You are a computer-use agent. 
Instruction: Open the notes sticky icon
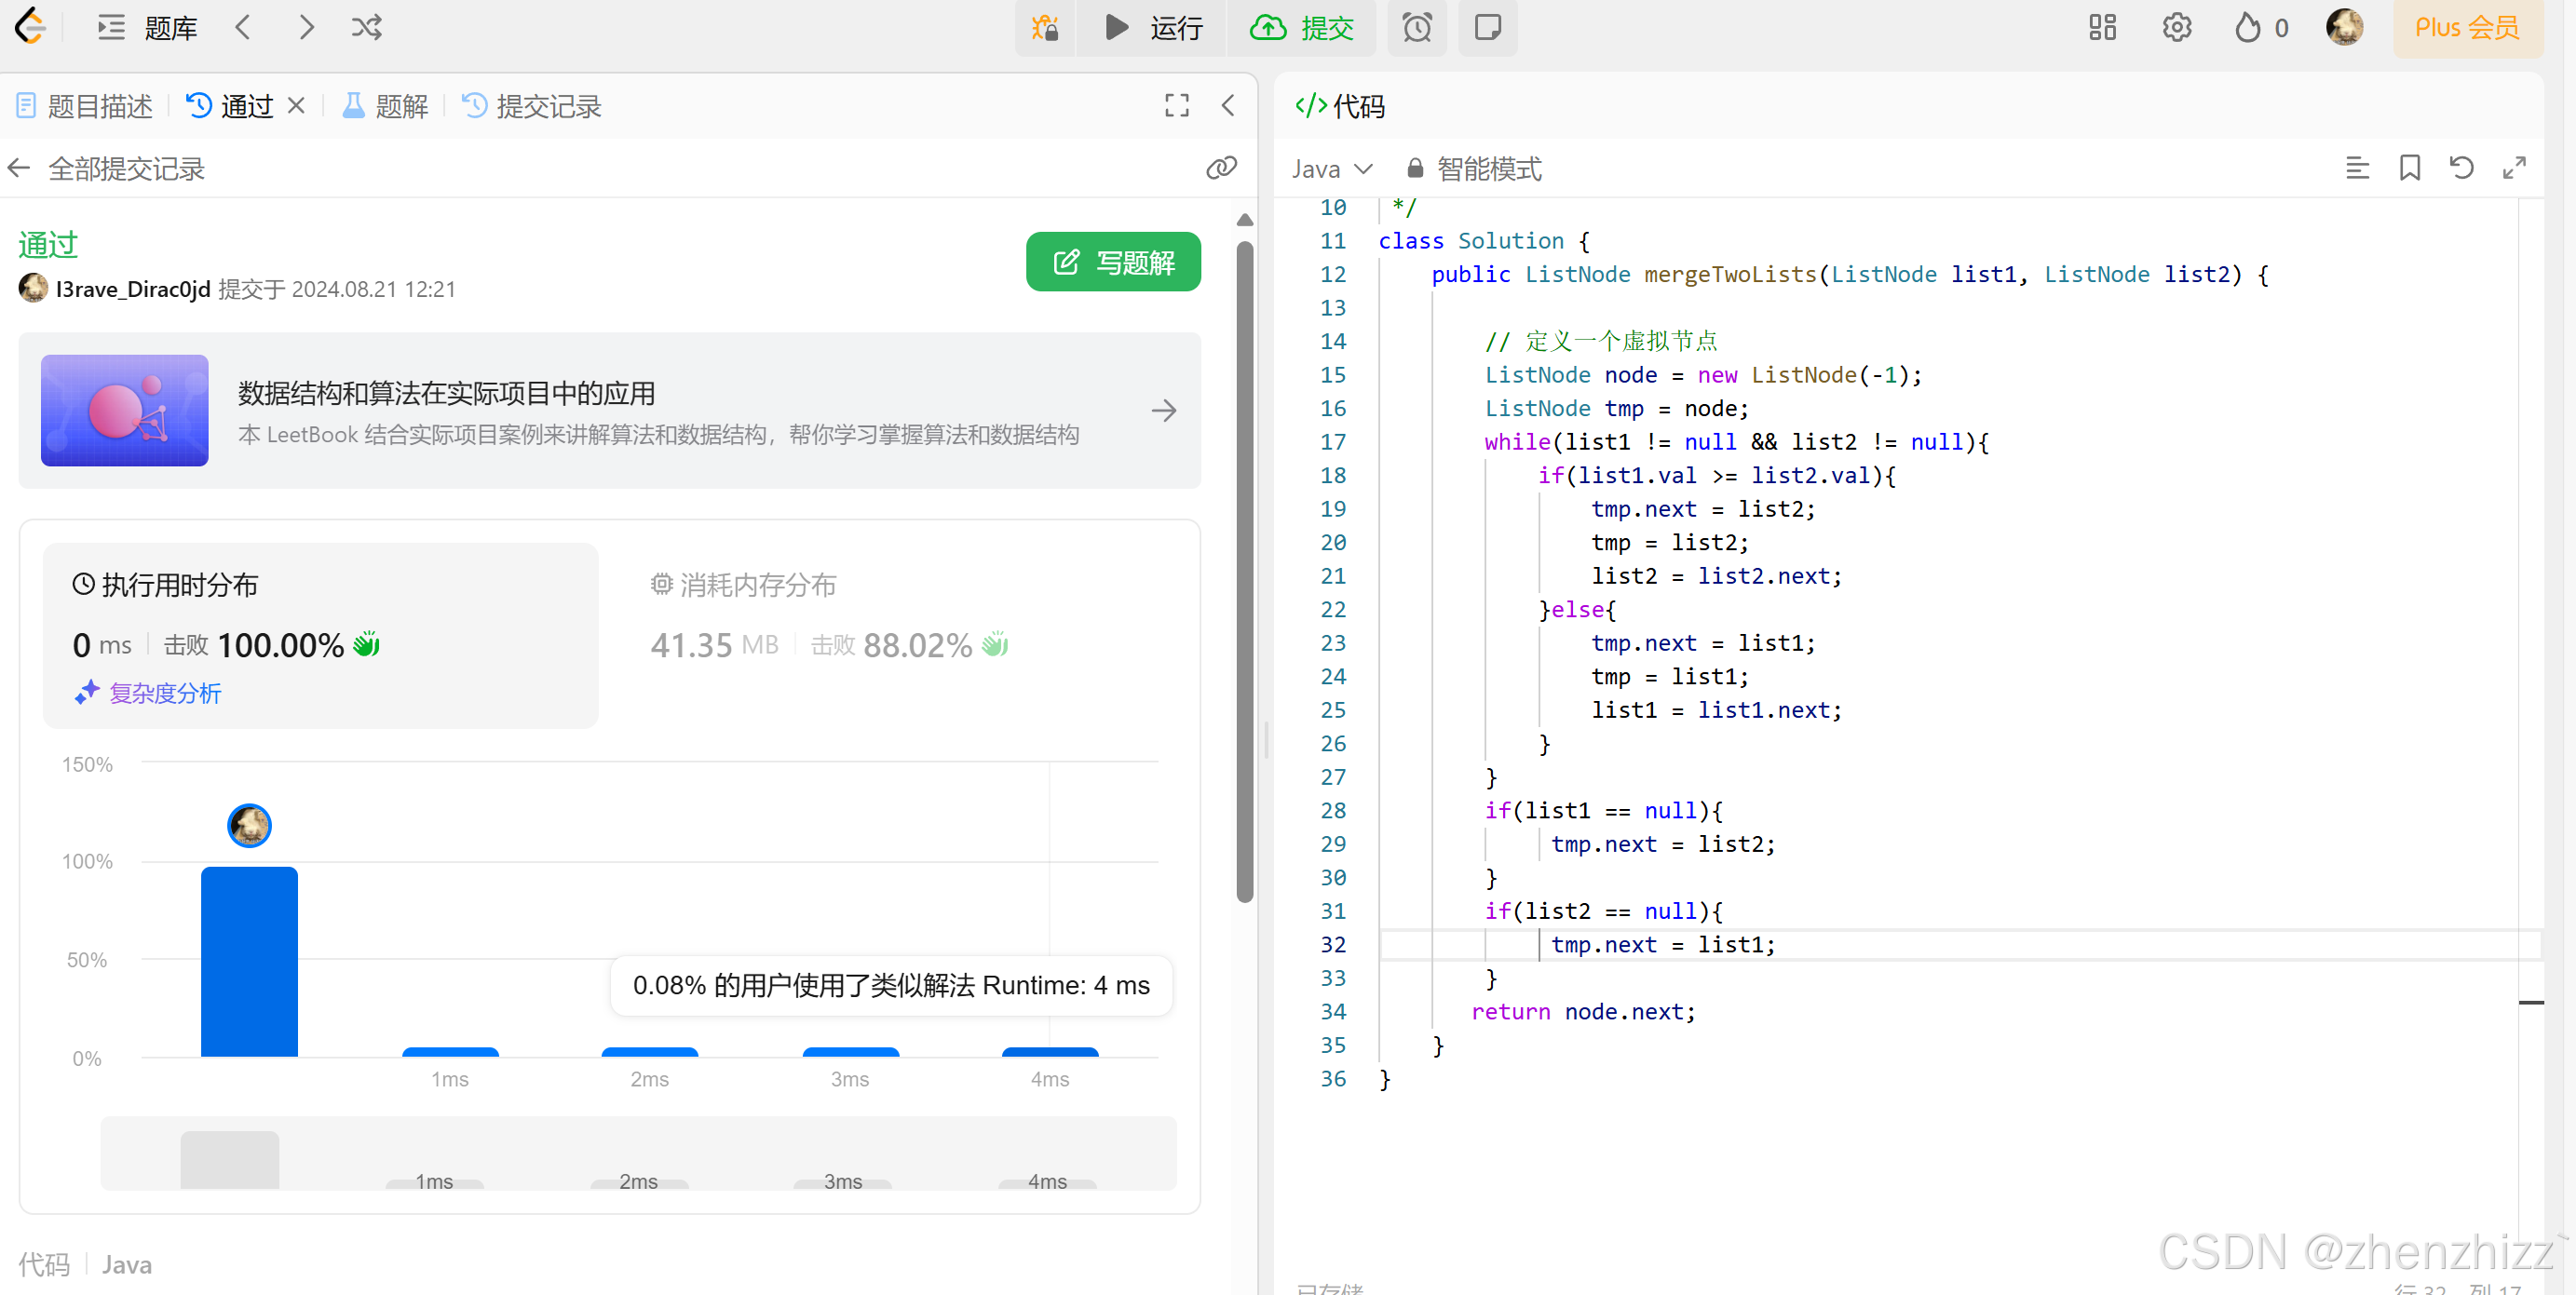[x=1487, y=27]
